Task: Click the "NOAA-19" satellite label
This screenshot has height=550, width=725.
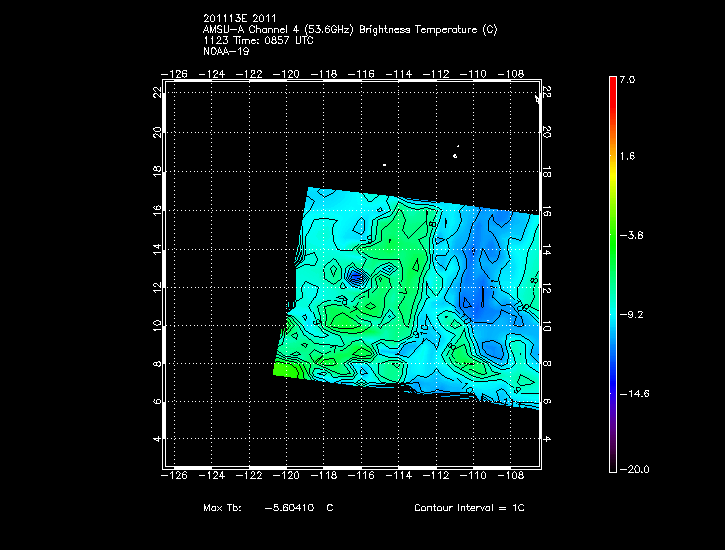Action: [x=227, y=50]
